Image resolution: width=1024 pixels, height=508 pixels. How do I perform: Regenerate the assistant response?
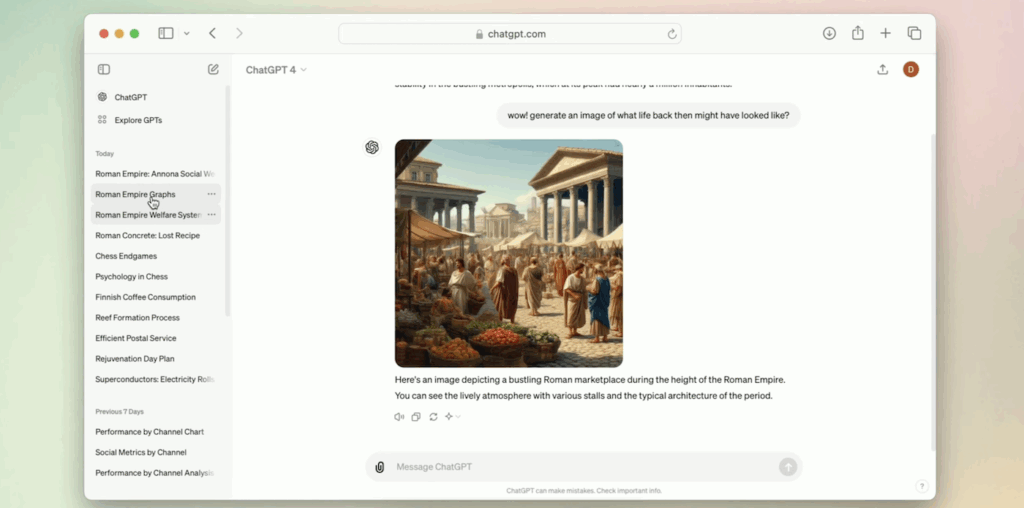(x=433, y=417)
